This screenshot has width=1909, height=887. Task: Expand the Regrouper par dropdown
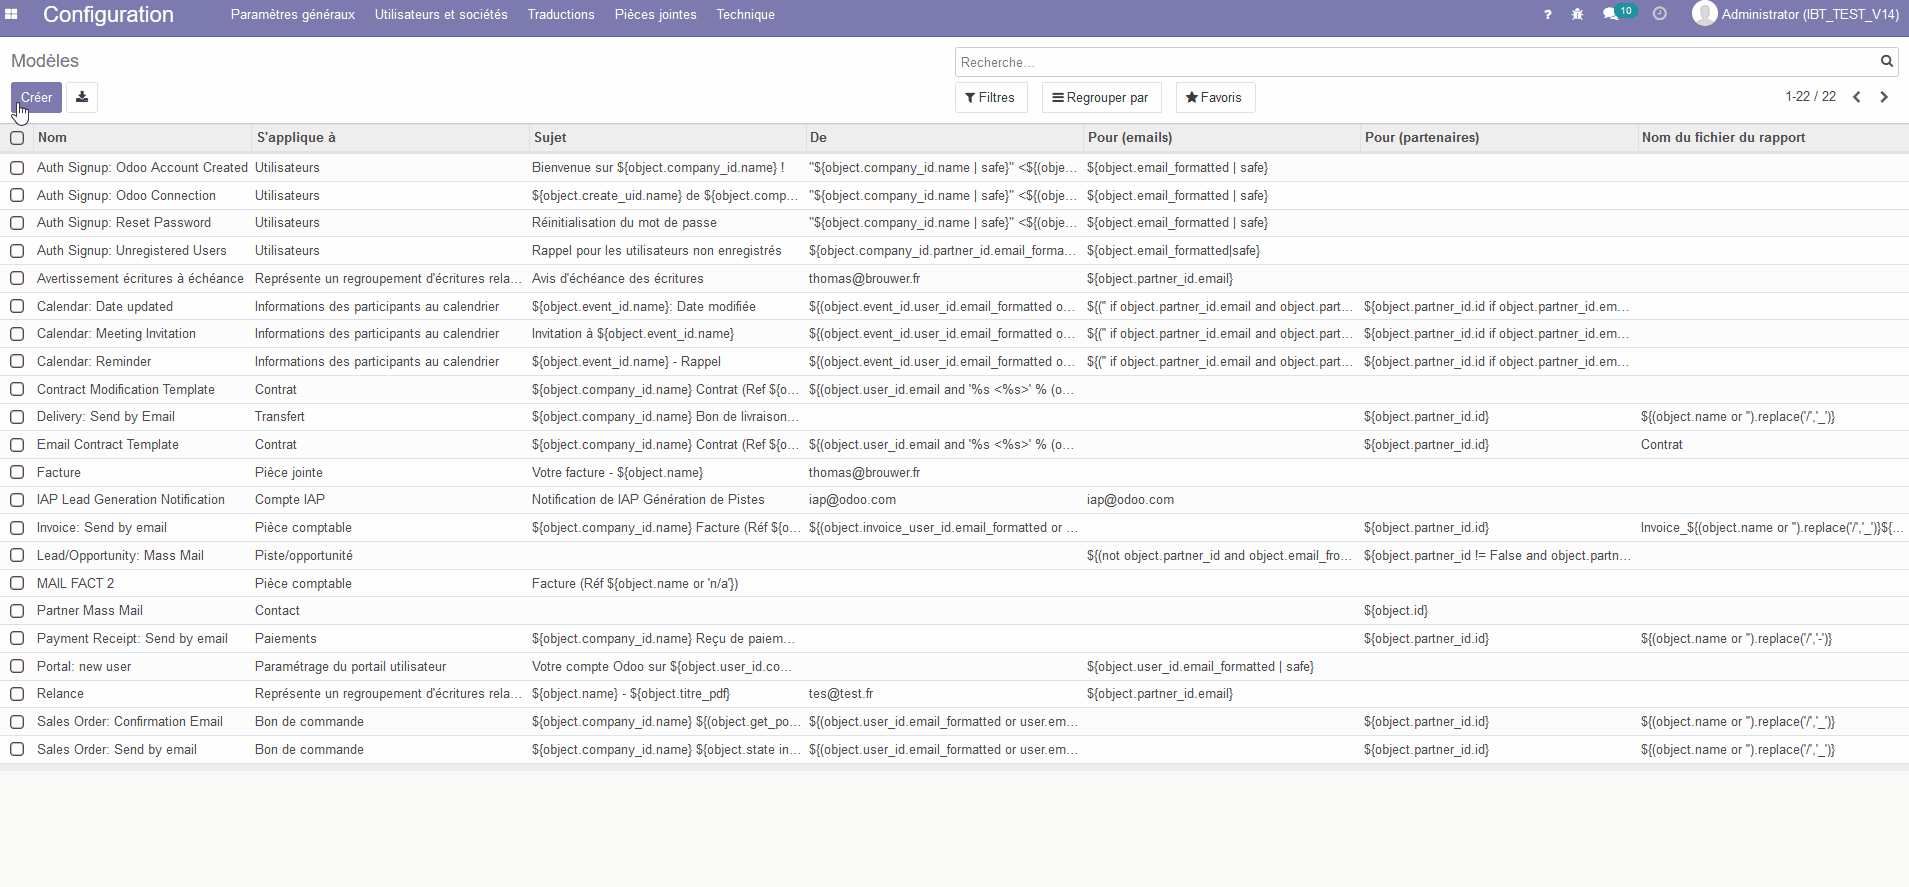[x=1100, y=97]
